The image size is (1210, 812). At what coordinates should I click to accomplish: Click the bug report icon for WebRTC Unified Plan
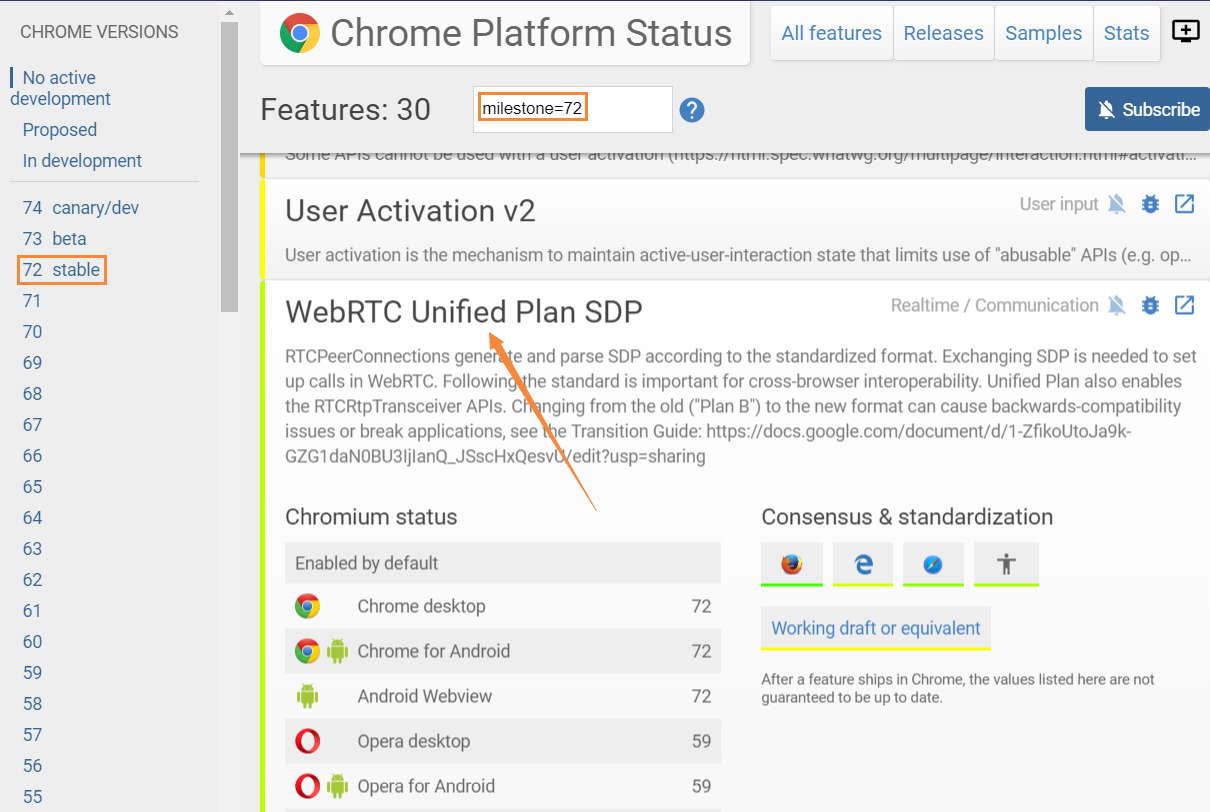pyautogui.click(x=1150, y=305)
